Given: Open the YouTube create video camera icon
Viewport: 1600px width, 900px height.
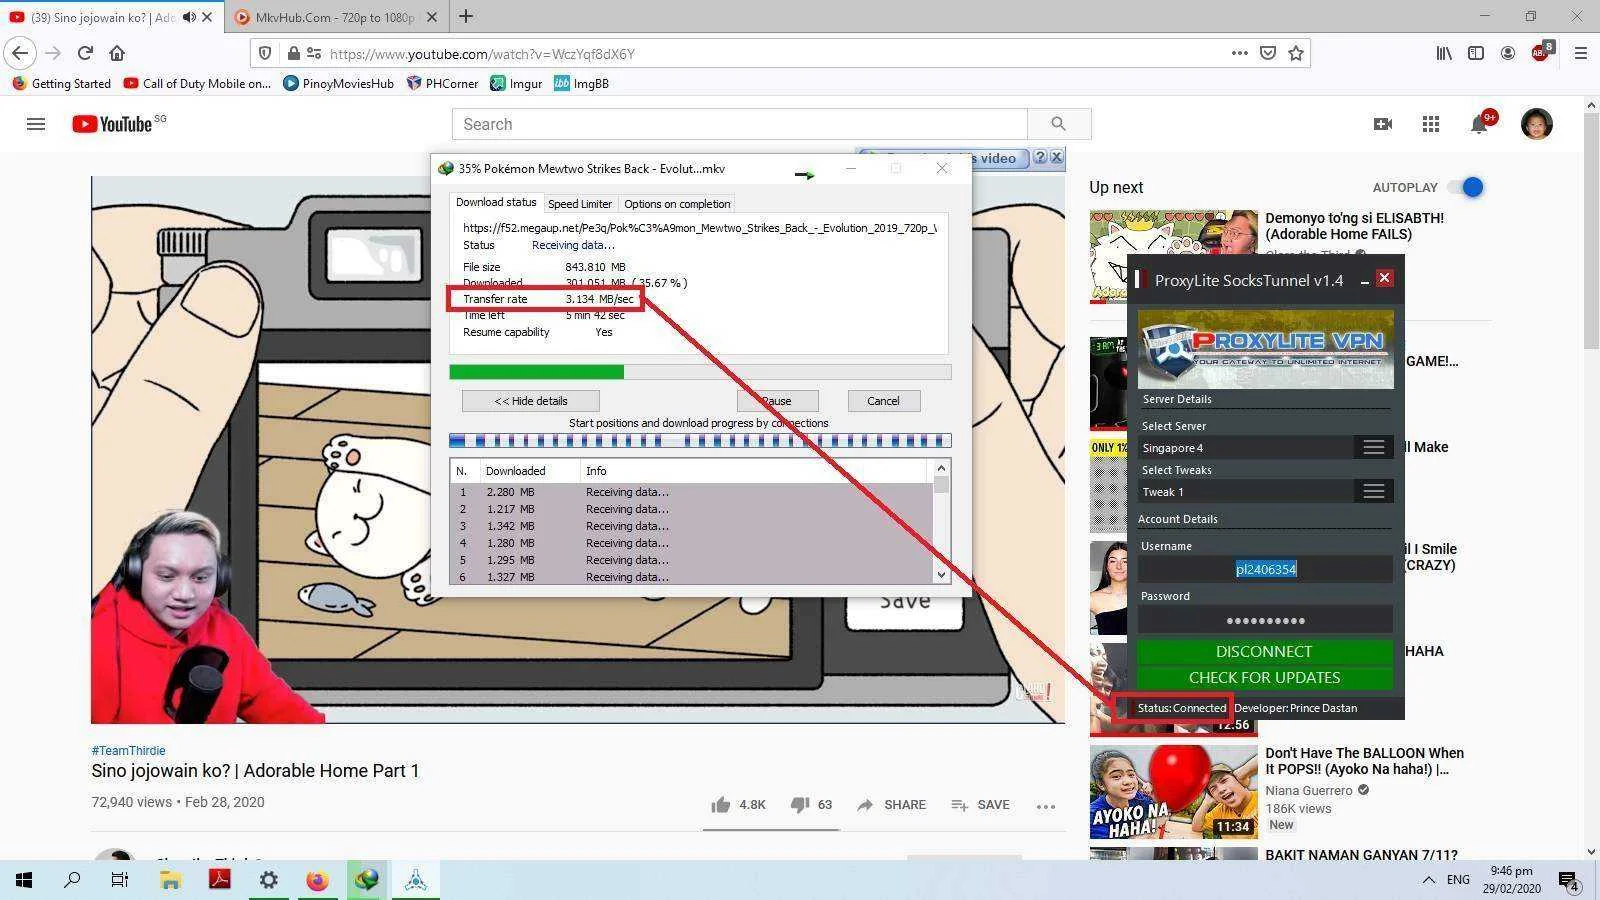Looking at the screenshot, I should (x=1383, y=124).
